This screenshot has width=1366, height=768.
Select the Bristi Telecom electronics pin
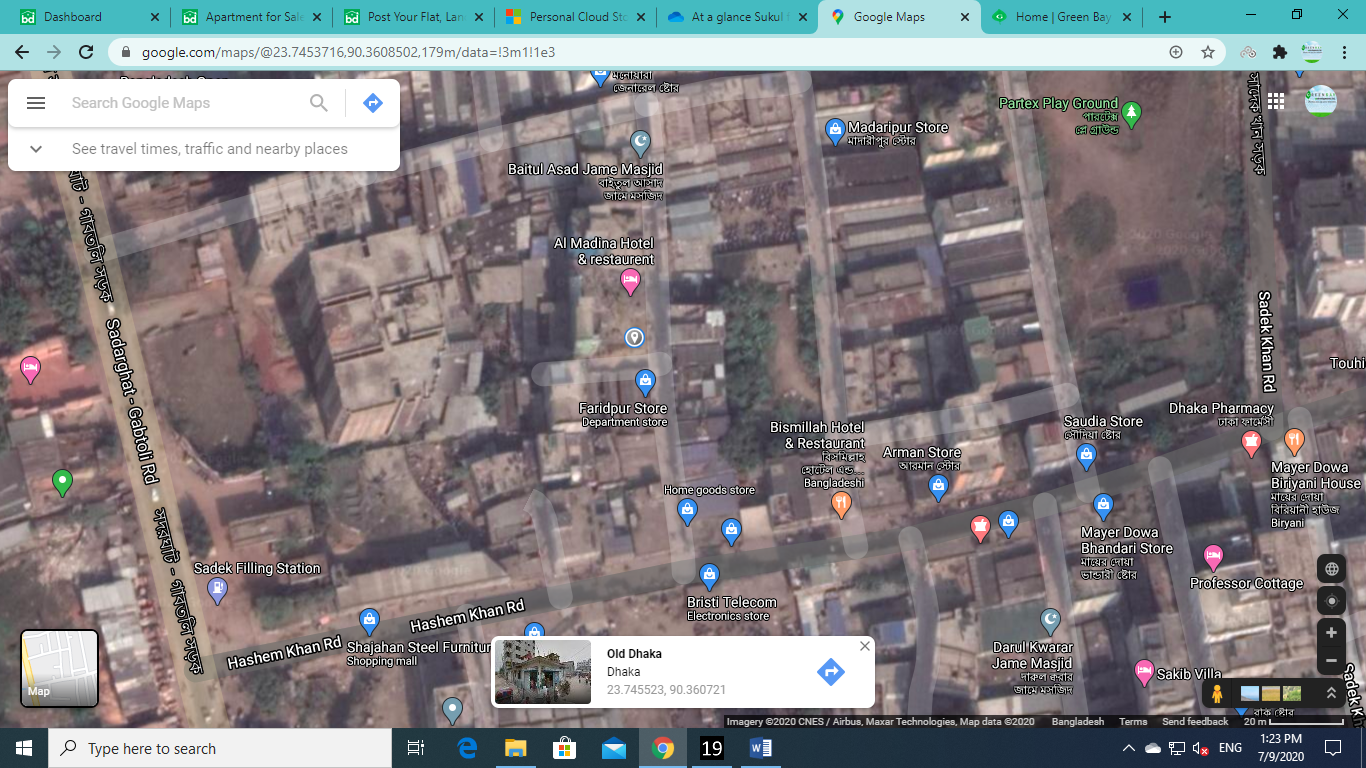pos(709,576)
